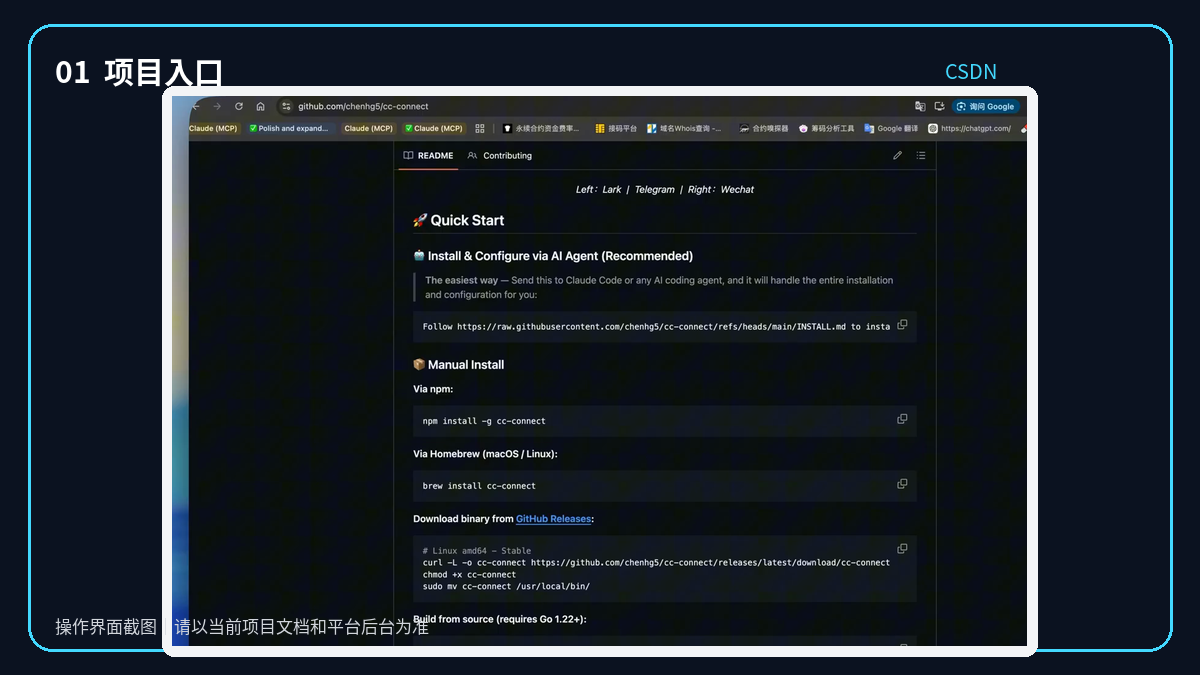The image size is (1200, 675).
Task: Click the Quick Start heading
Action: [x=459, y=220]
